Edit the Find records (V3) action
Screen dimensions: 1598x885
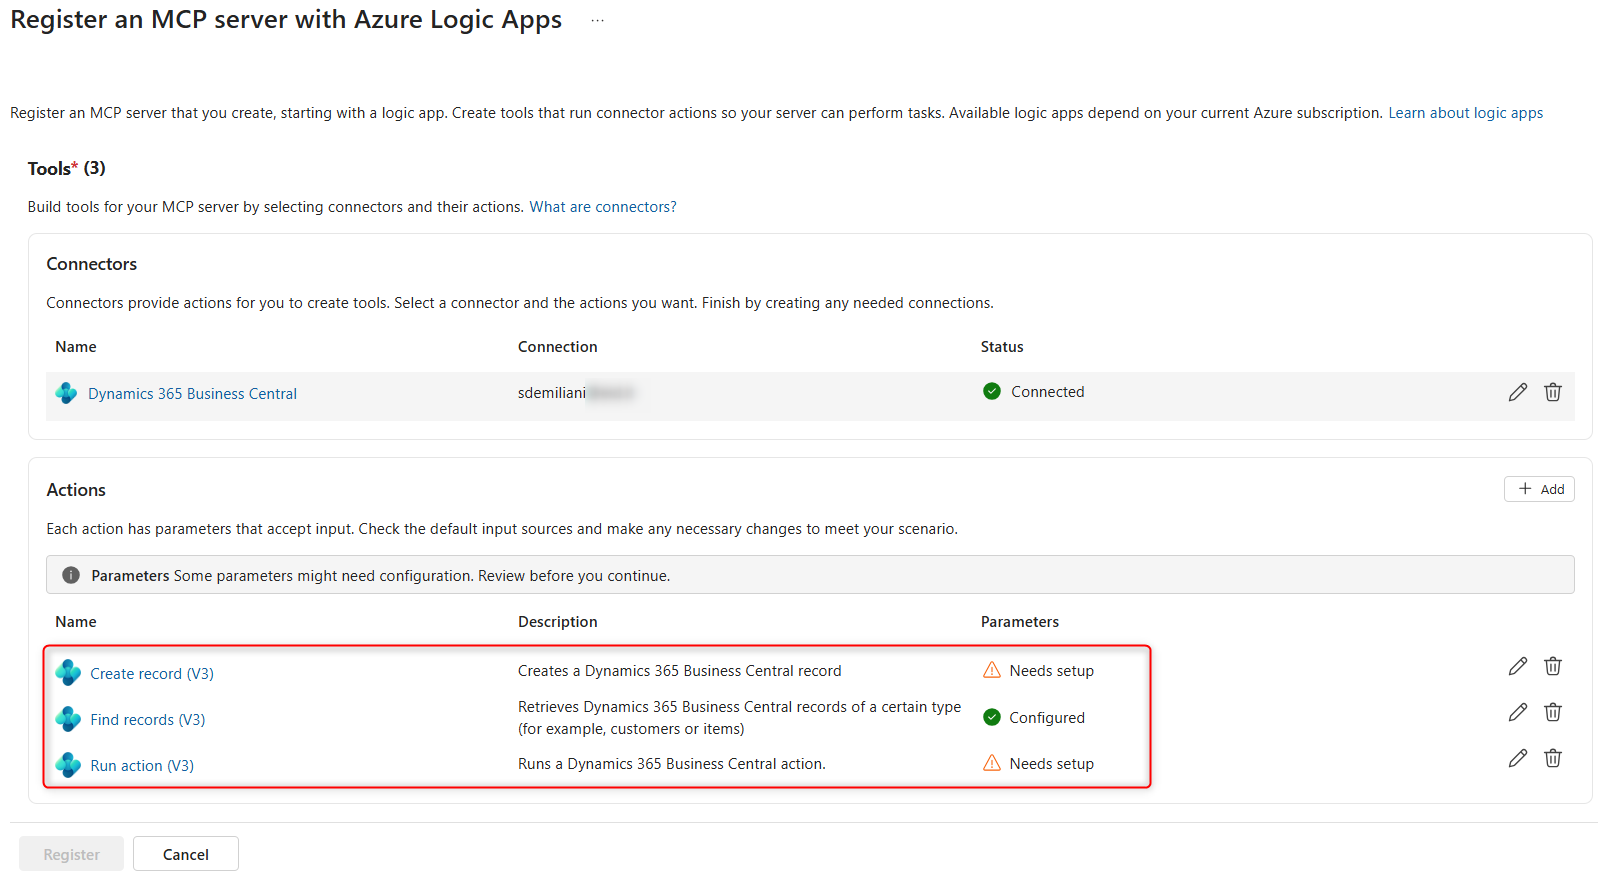pos(1517,712)
